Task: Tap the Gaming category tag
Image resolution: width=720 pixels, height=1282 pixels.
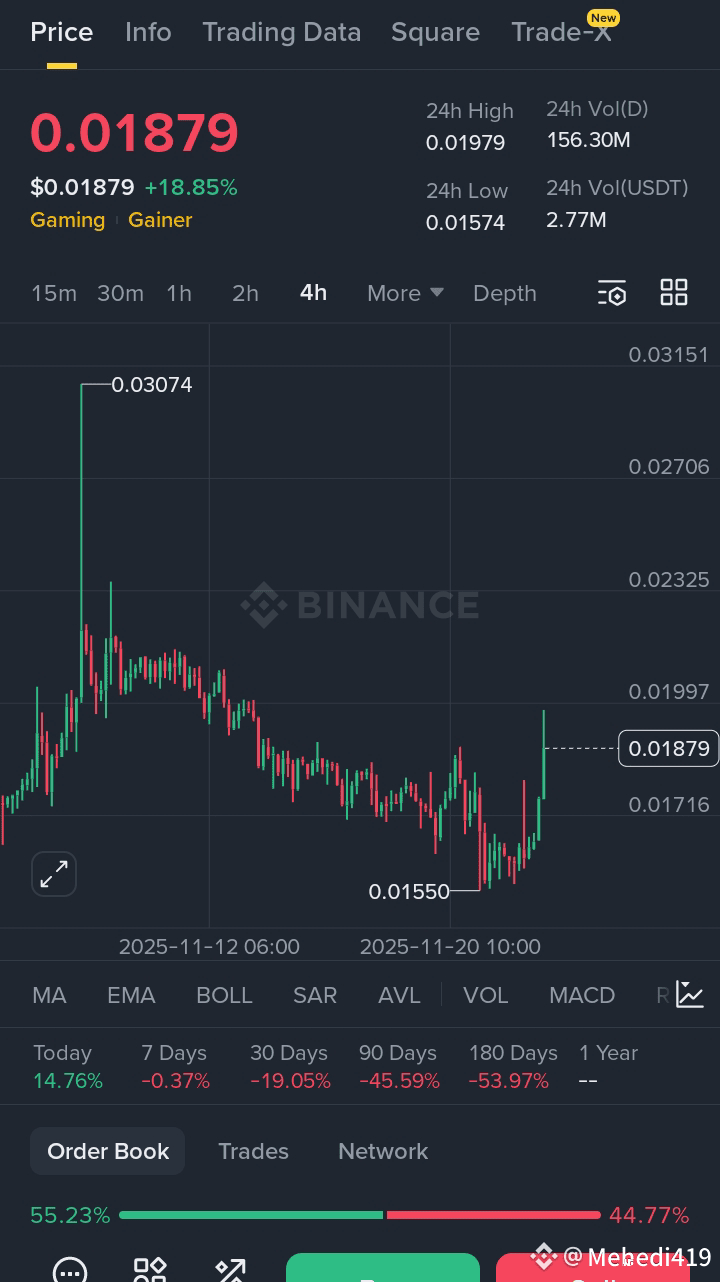Action: tap(67, 220)
